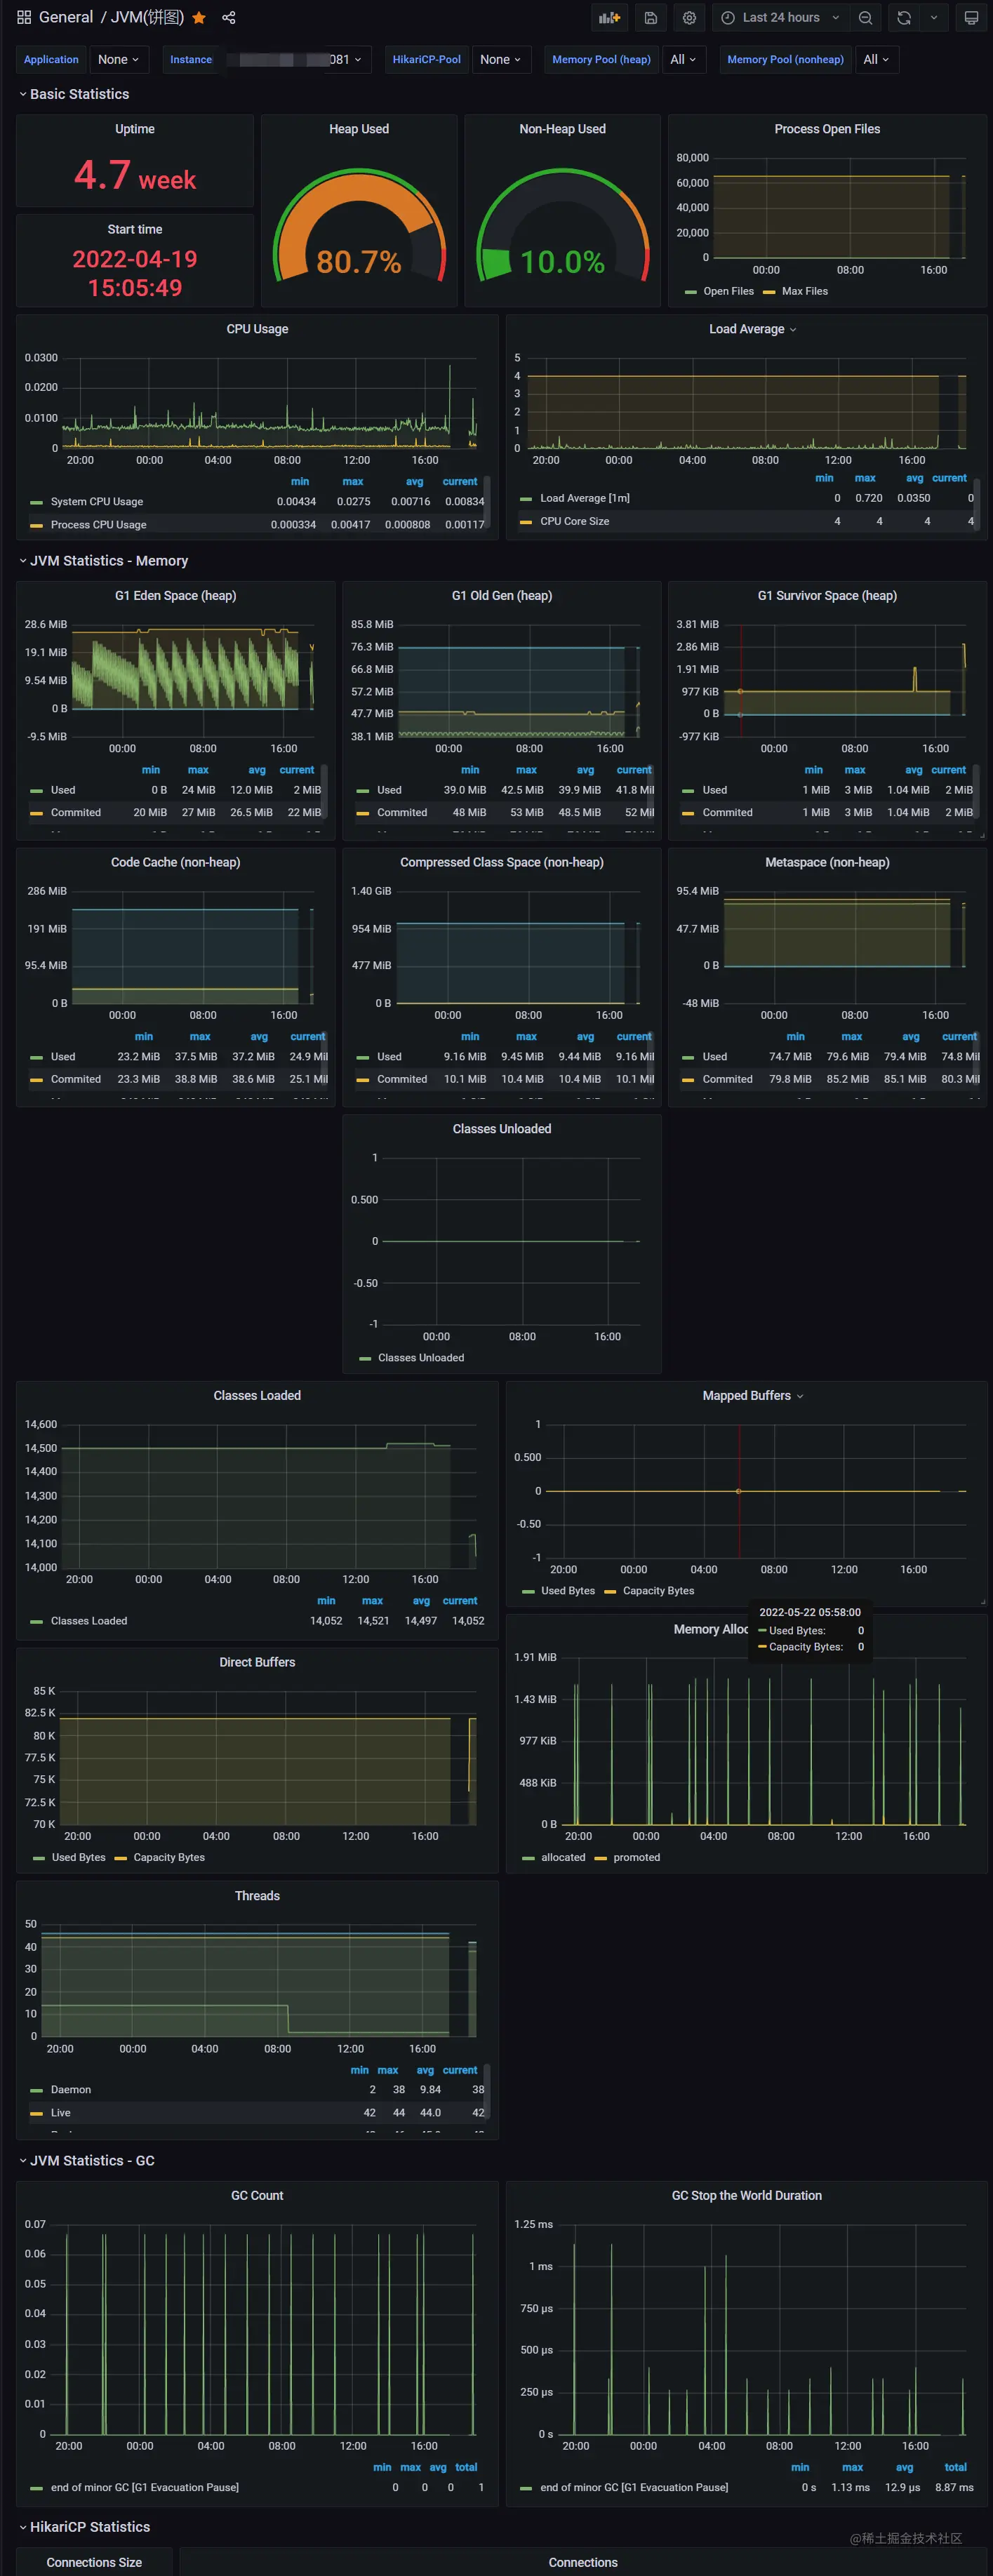
Task: Zoom out time range with the magnifier
Action: tap(866, 18)
